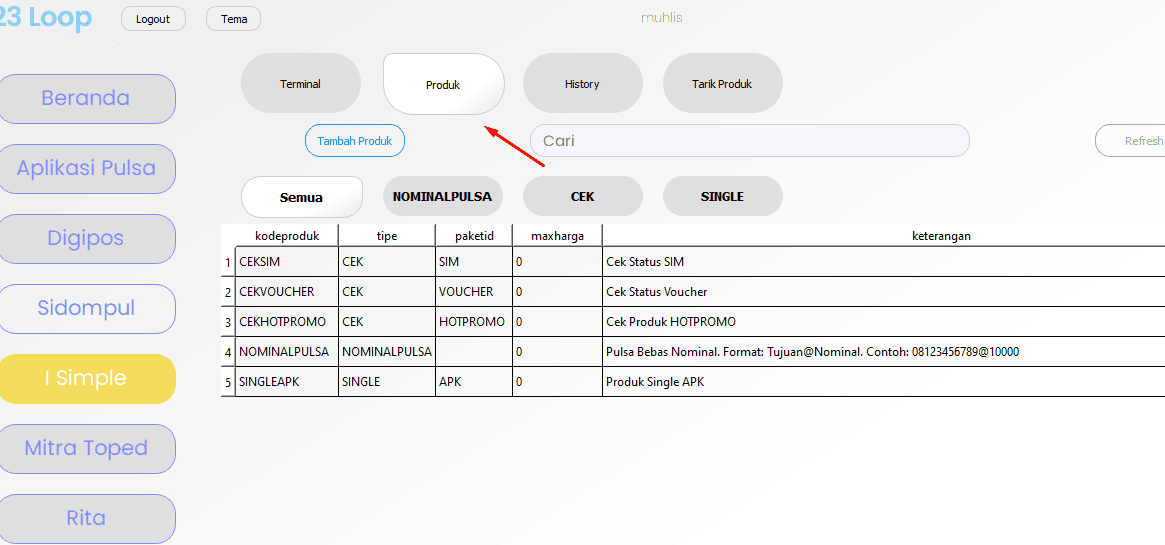Switch to the Terminal tab
Screen dimensions: 1165x545
[x=300, y=84]
